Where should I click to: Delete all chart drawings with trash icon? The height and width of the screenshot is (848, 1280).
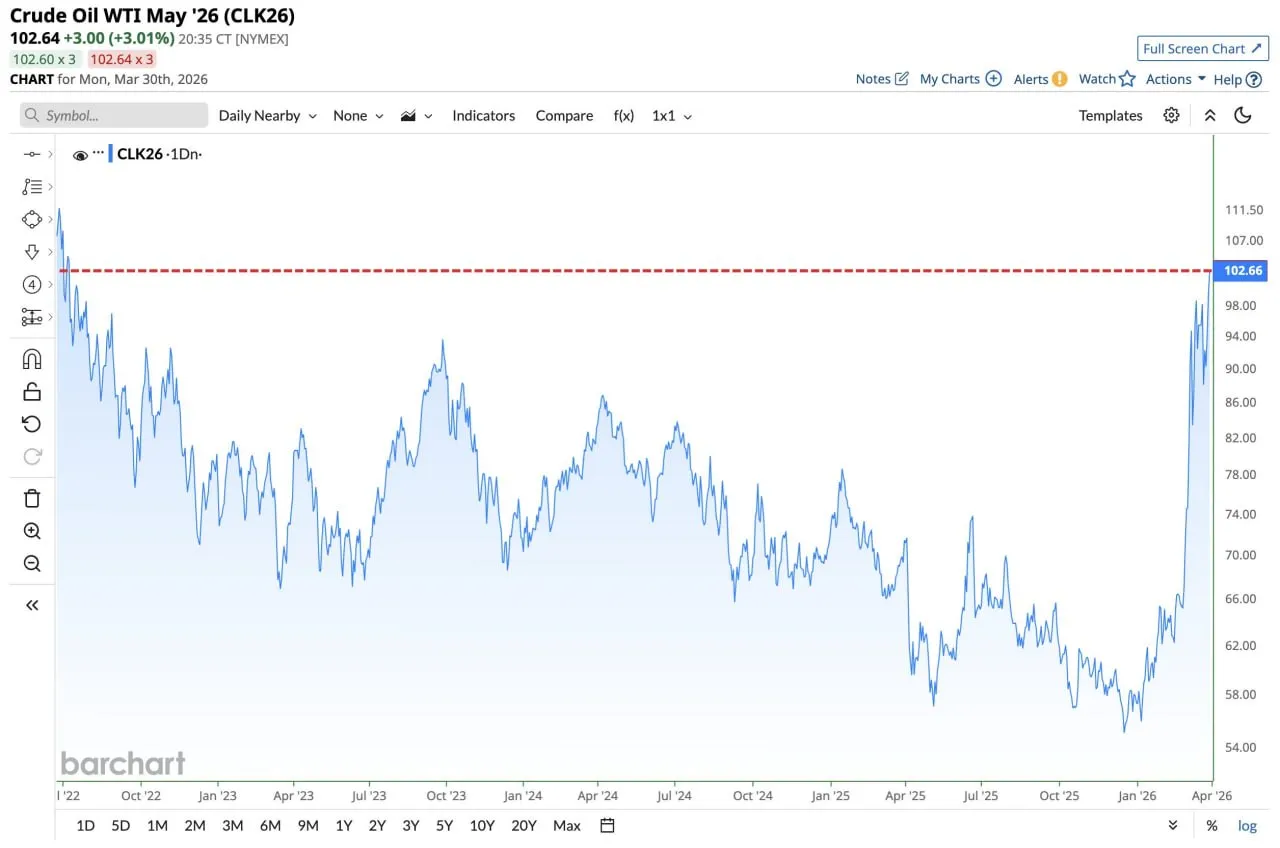[x=32, y=497]
